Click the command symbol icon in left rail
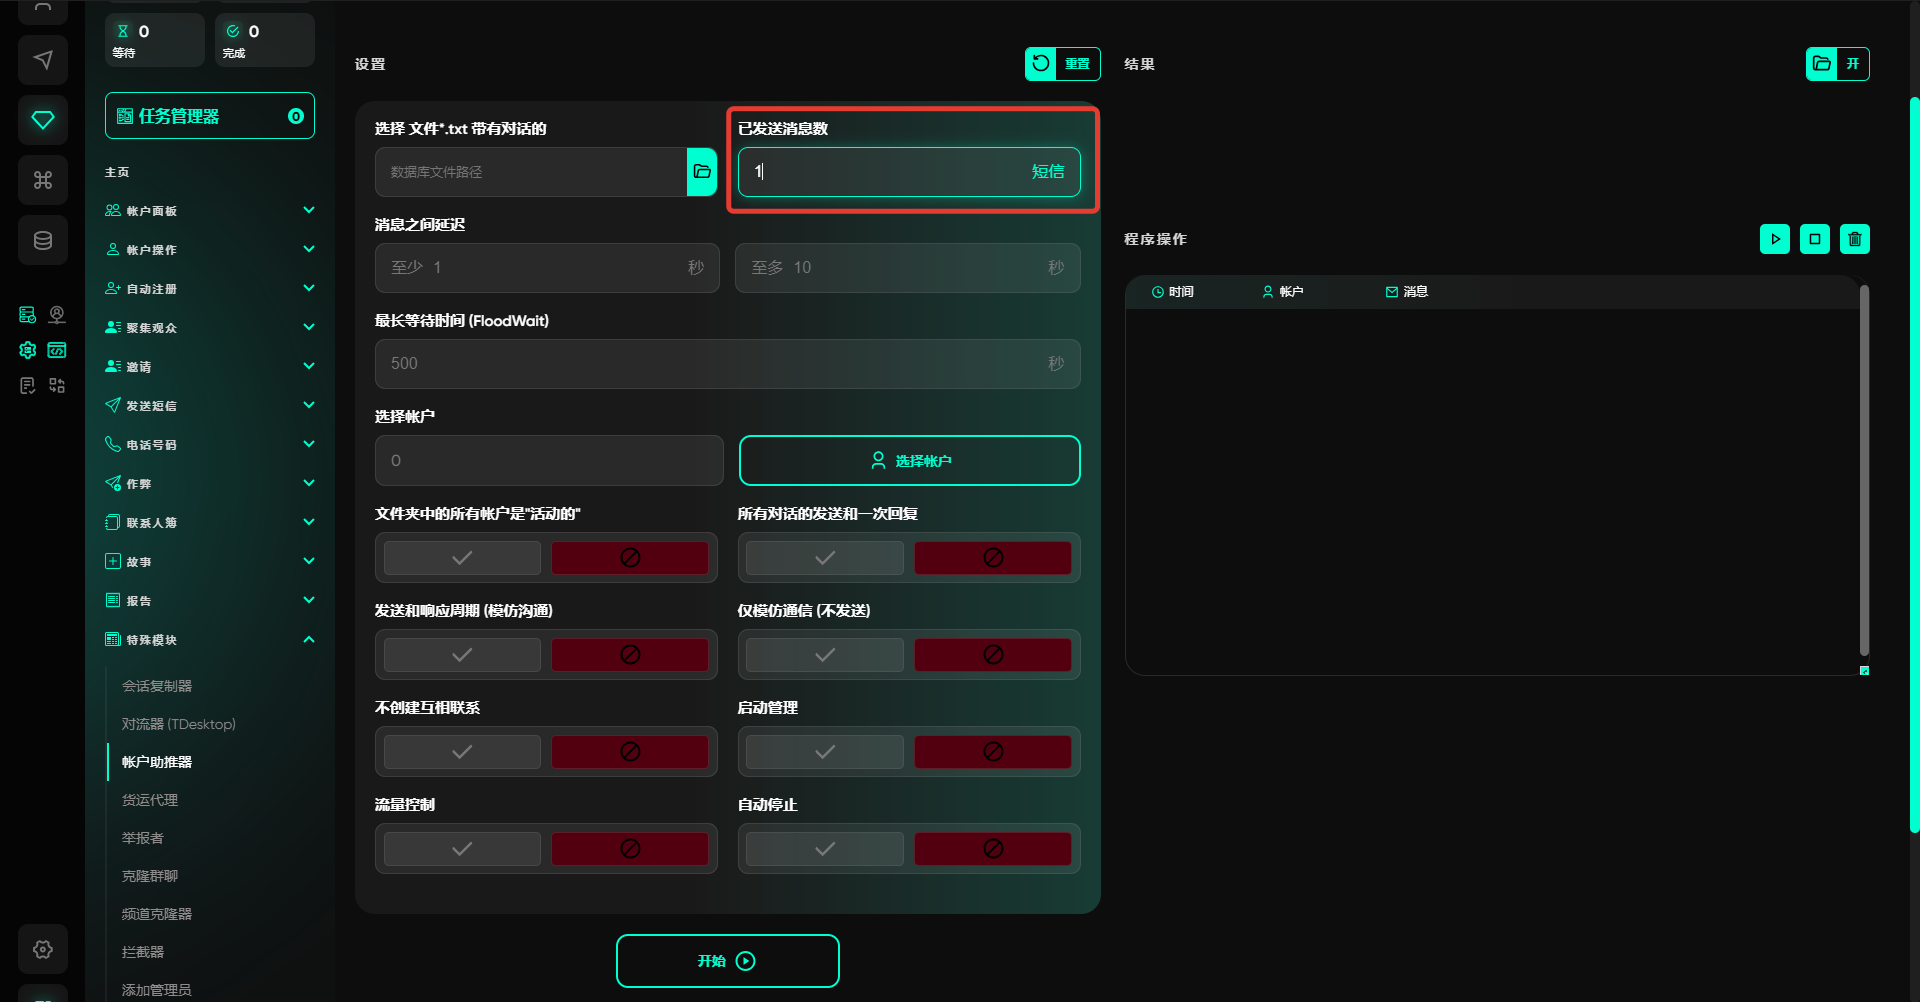 coord(43,180)
